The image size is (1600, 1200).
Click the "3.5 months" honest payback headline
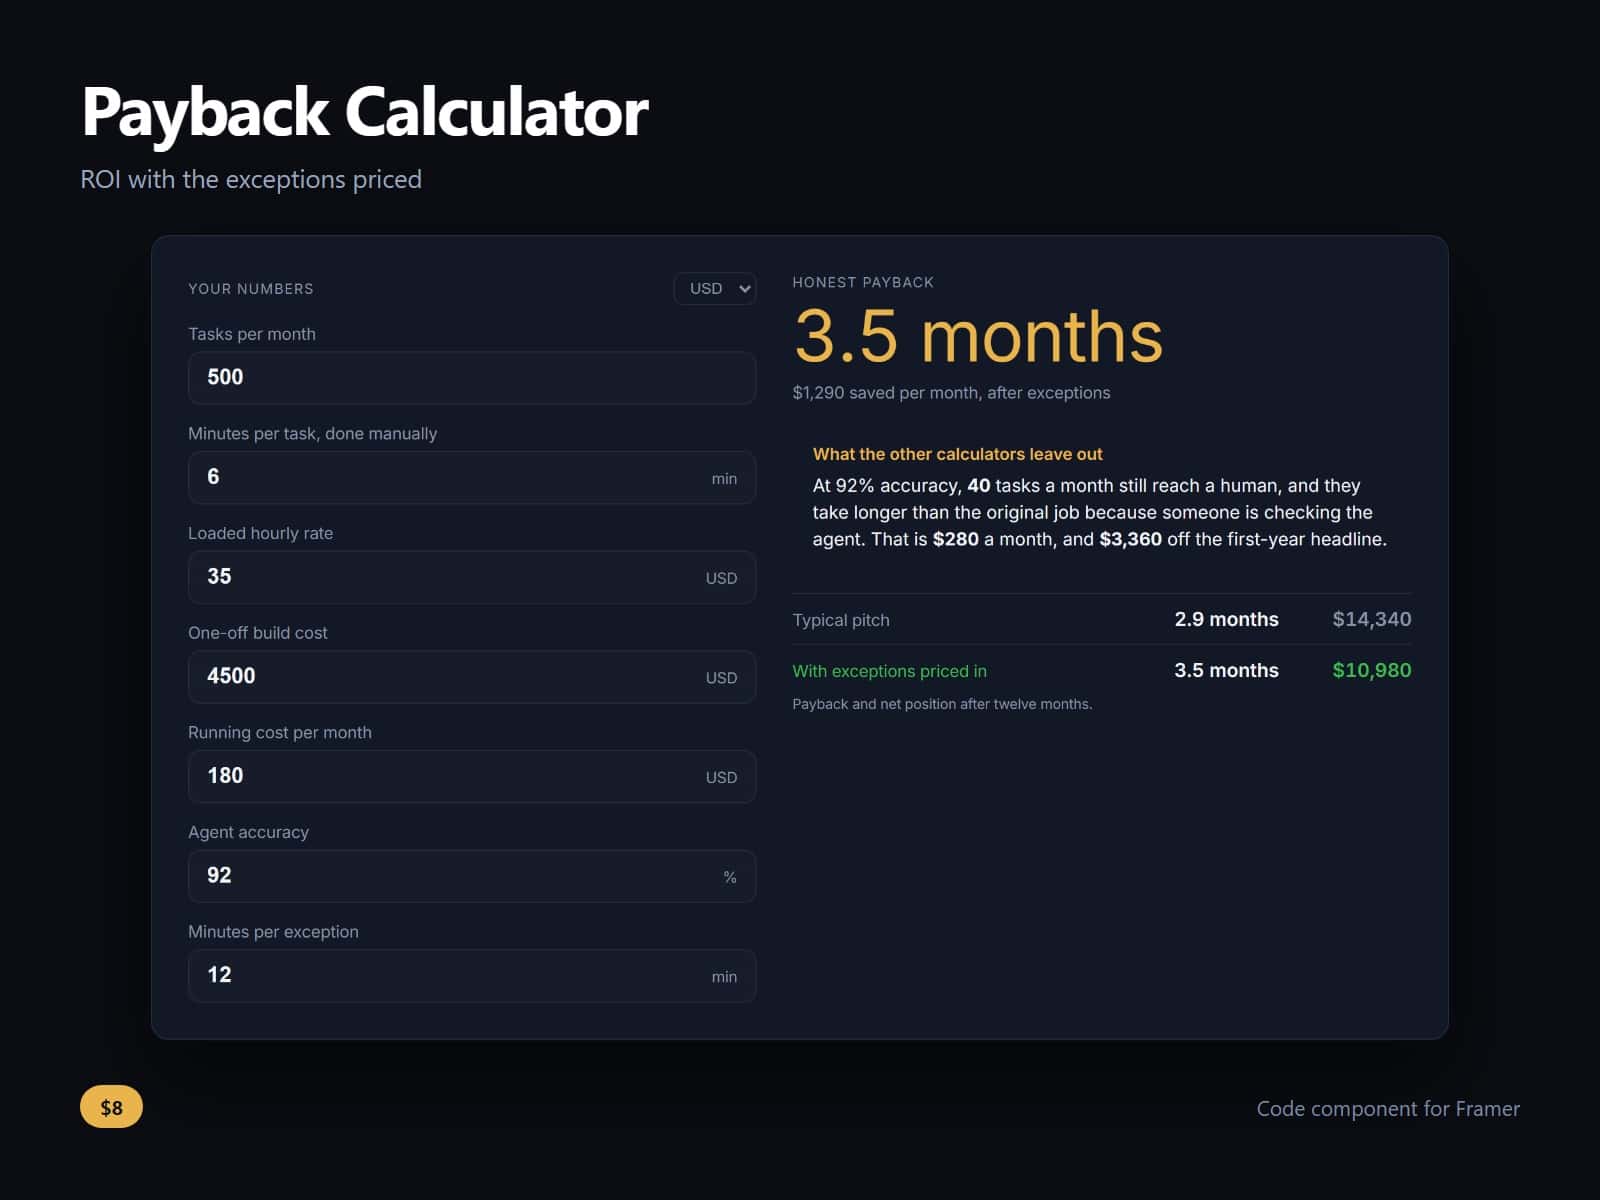coord(978,336)
